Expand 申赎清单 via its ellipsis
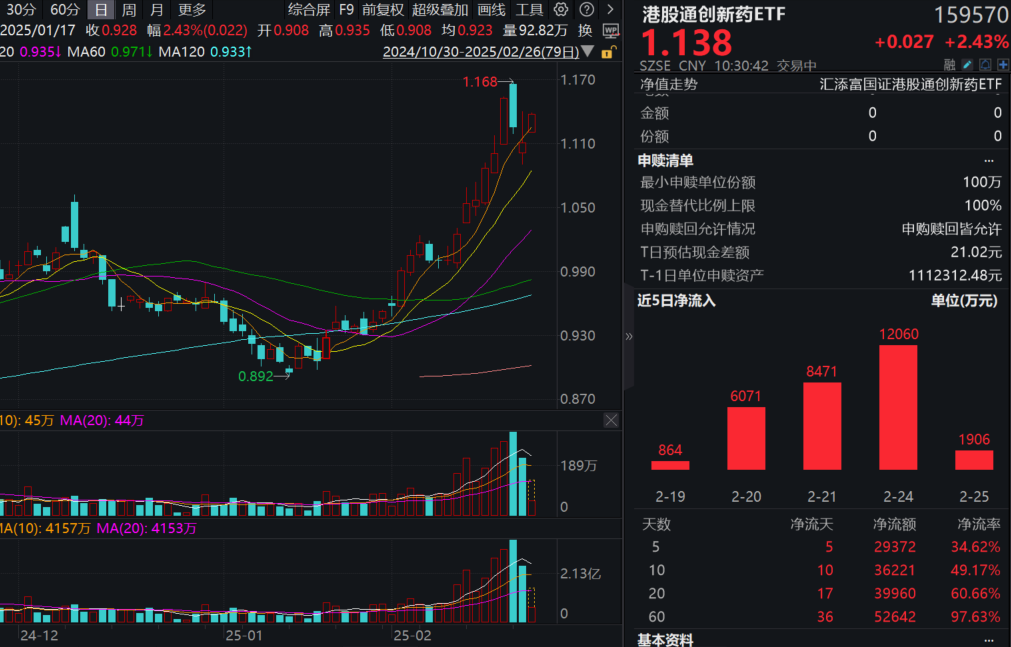This screenshot has height=647, width=1011. (989, 160)
